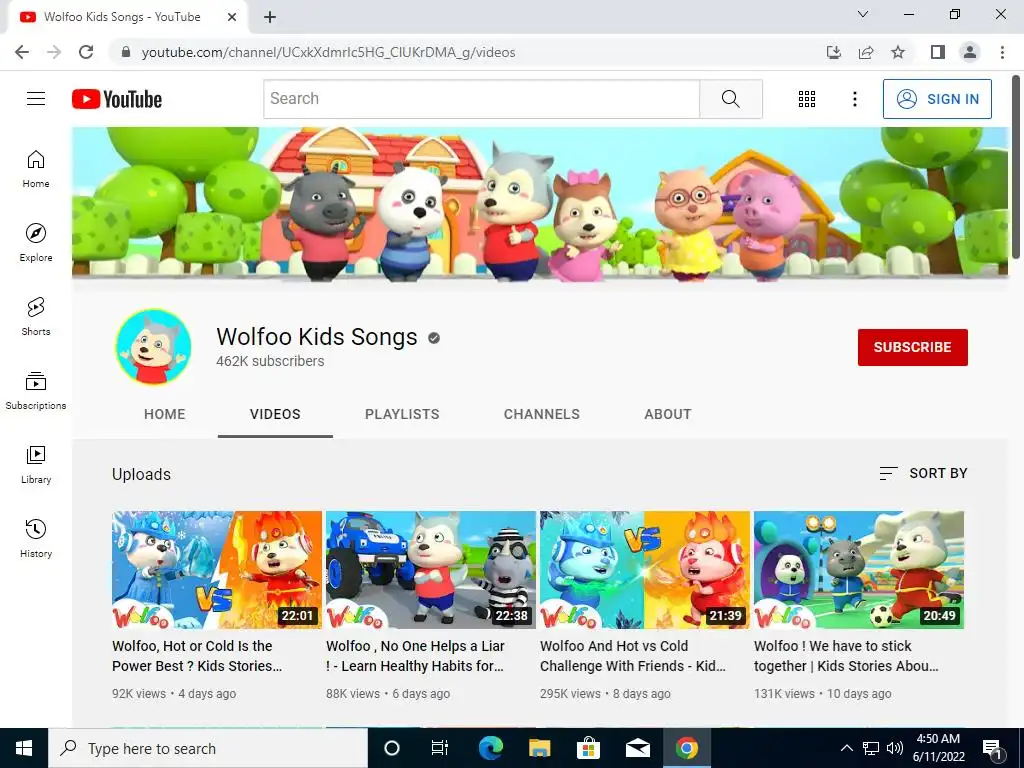
Task: Click the YouTube search input field
Action: (482, 99)
